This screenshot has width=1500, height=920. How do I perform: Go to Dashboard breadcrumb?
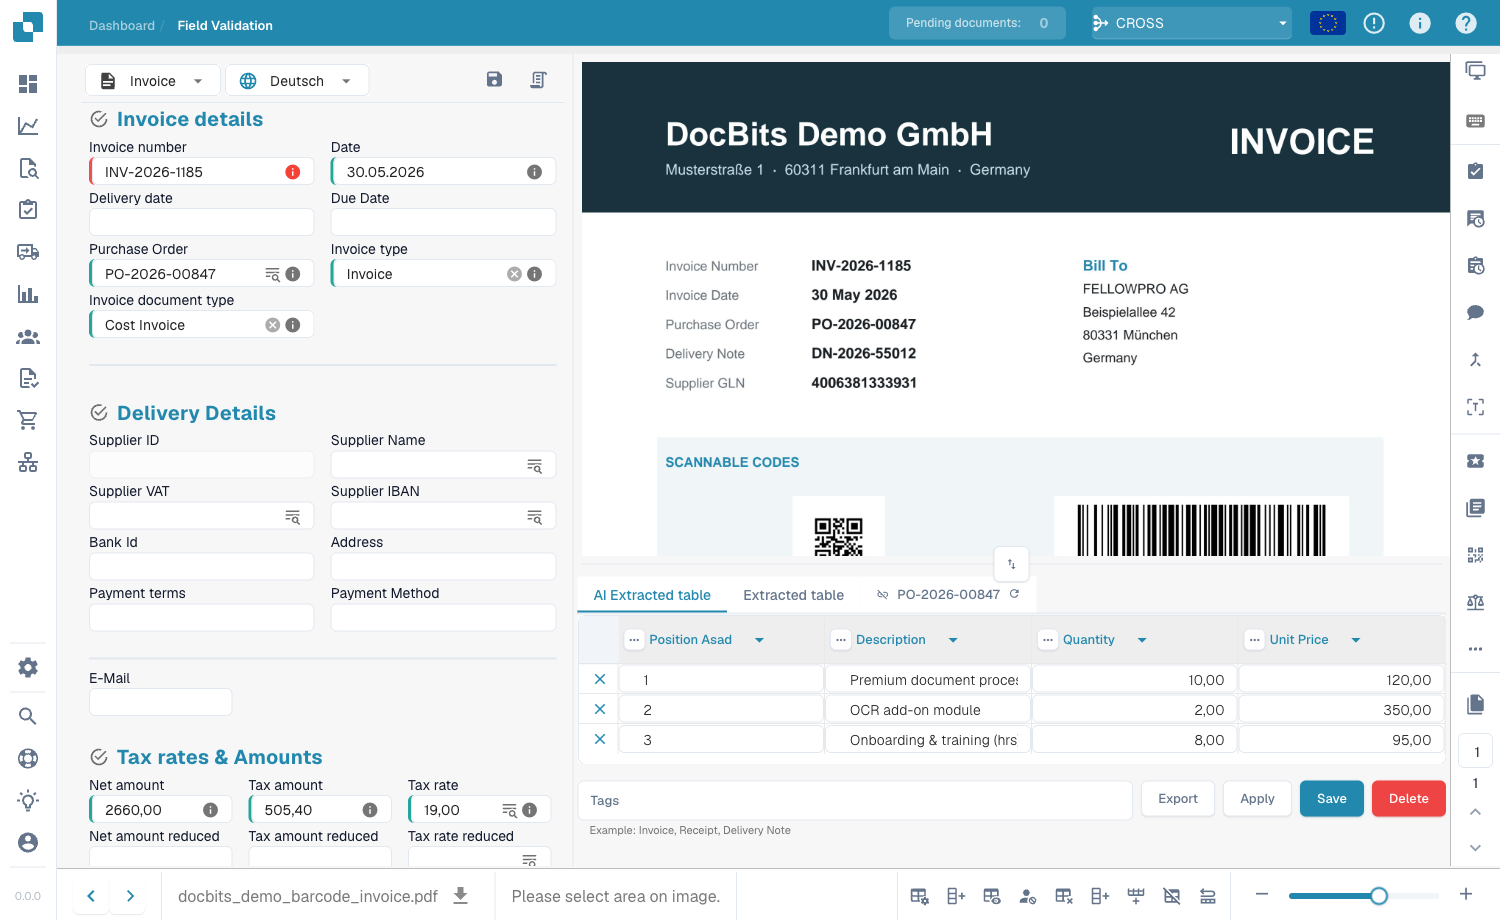pos(122,25)
